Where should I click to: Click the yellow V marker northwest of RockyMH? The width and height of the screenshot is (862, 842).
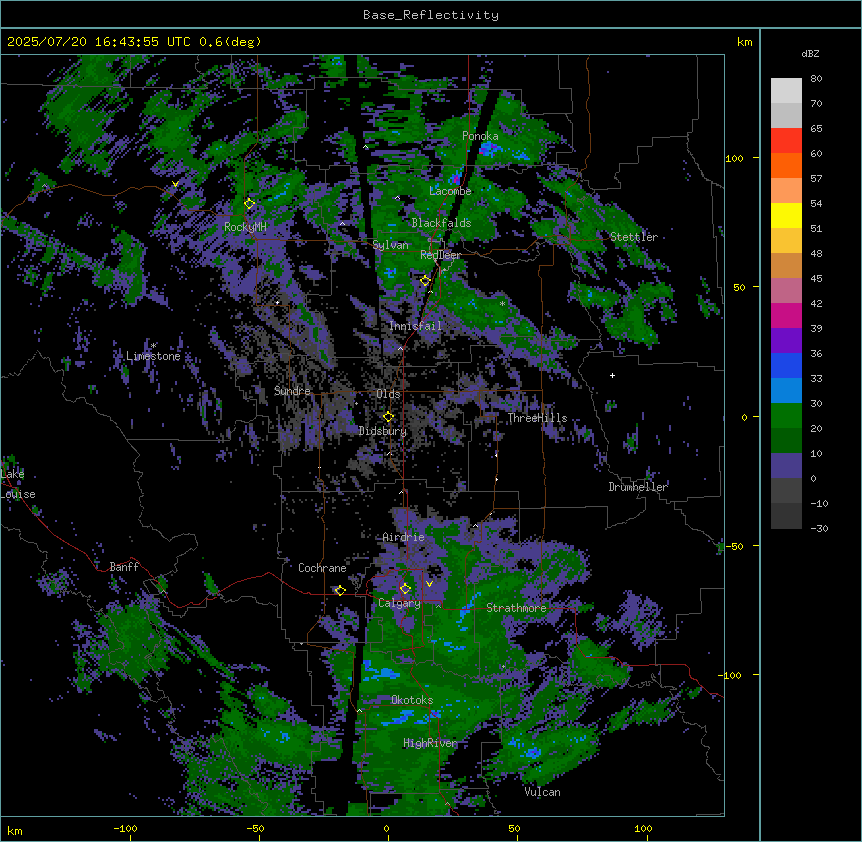[175, 184]
